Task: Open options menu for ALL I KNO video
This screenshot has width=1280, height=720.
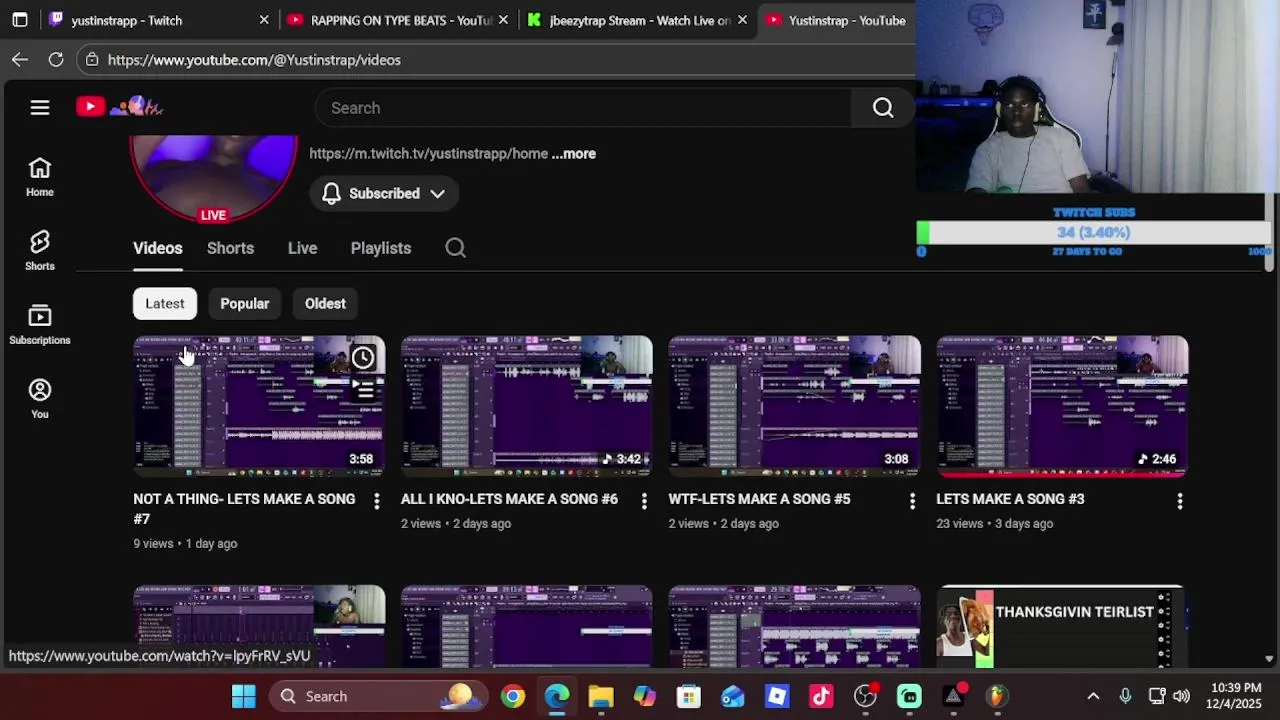Action: click(644, 501)
